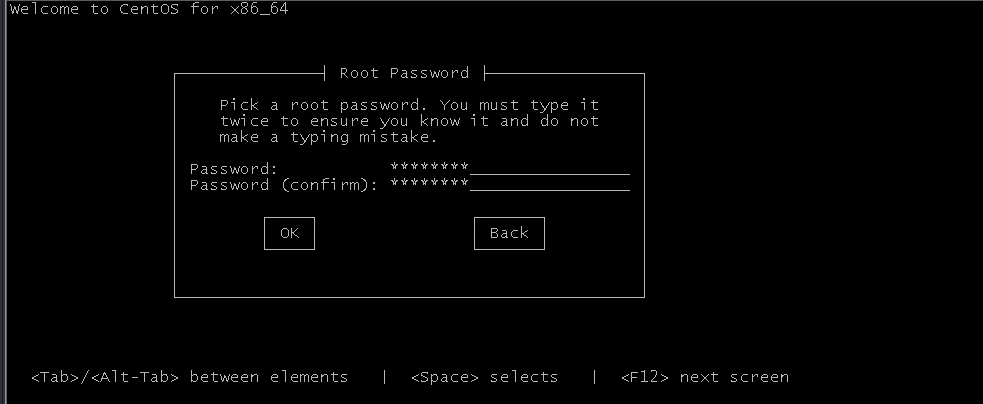The height and width of the screenshot is (404, 983).
Task: Go to previous step with Back button
Action: point(509,233)
